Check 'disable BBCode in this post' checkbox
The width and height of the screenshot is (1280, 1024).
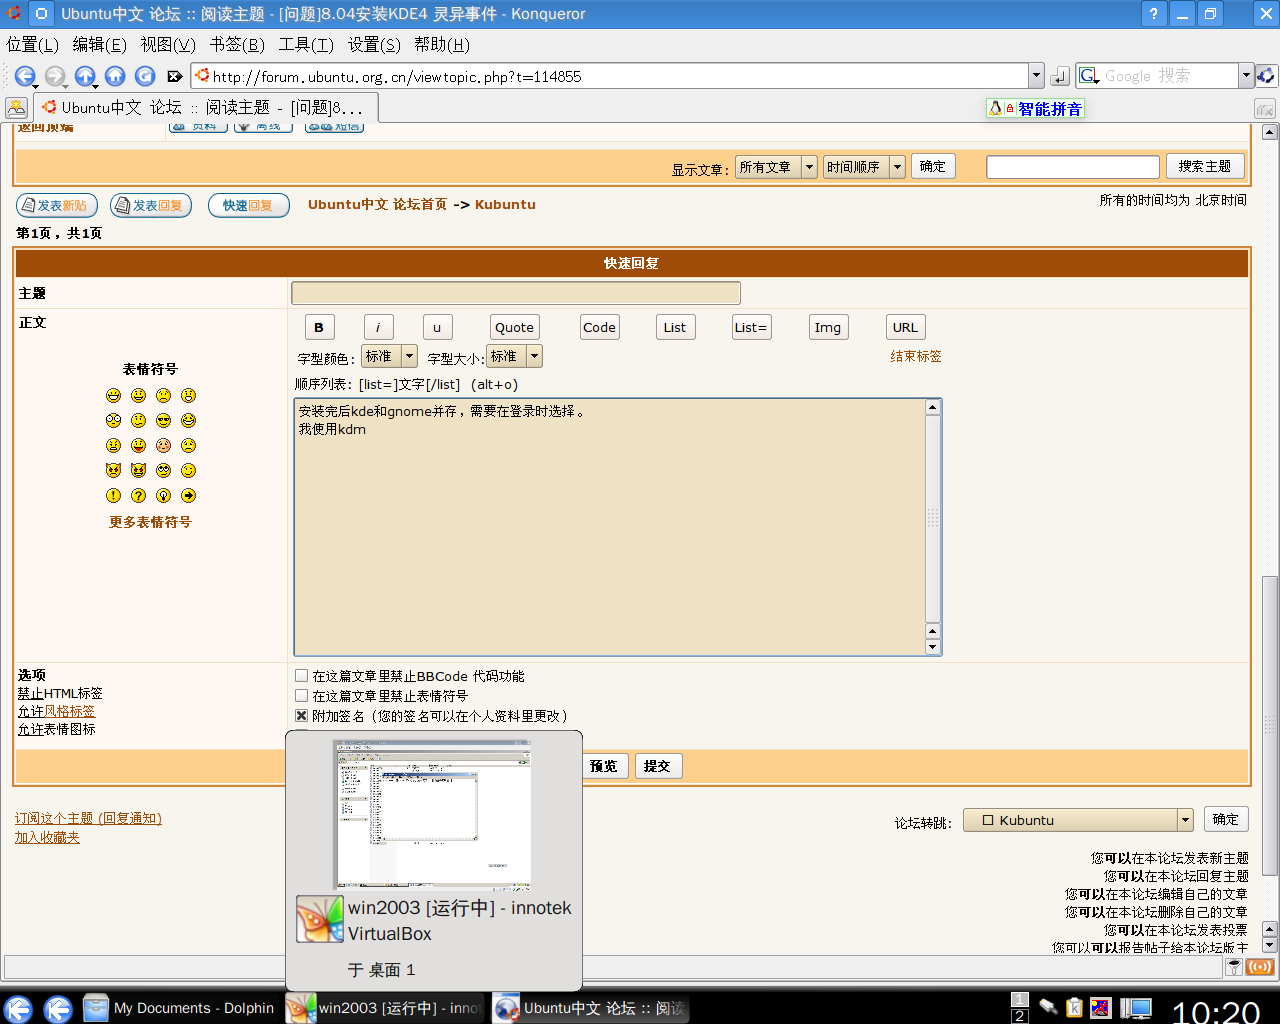(301, 676)
